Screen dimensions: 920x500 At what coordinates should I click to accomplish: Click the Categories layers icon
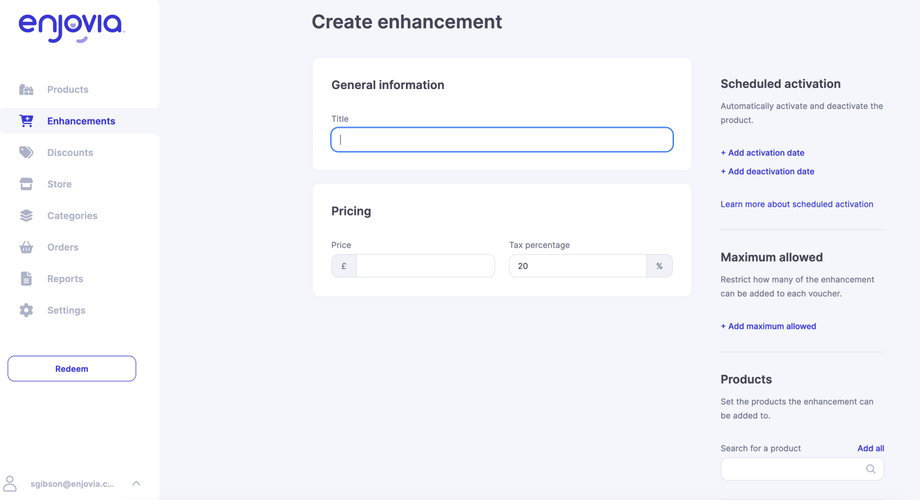(x=26, y=216)
